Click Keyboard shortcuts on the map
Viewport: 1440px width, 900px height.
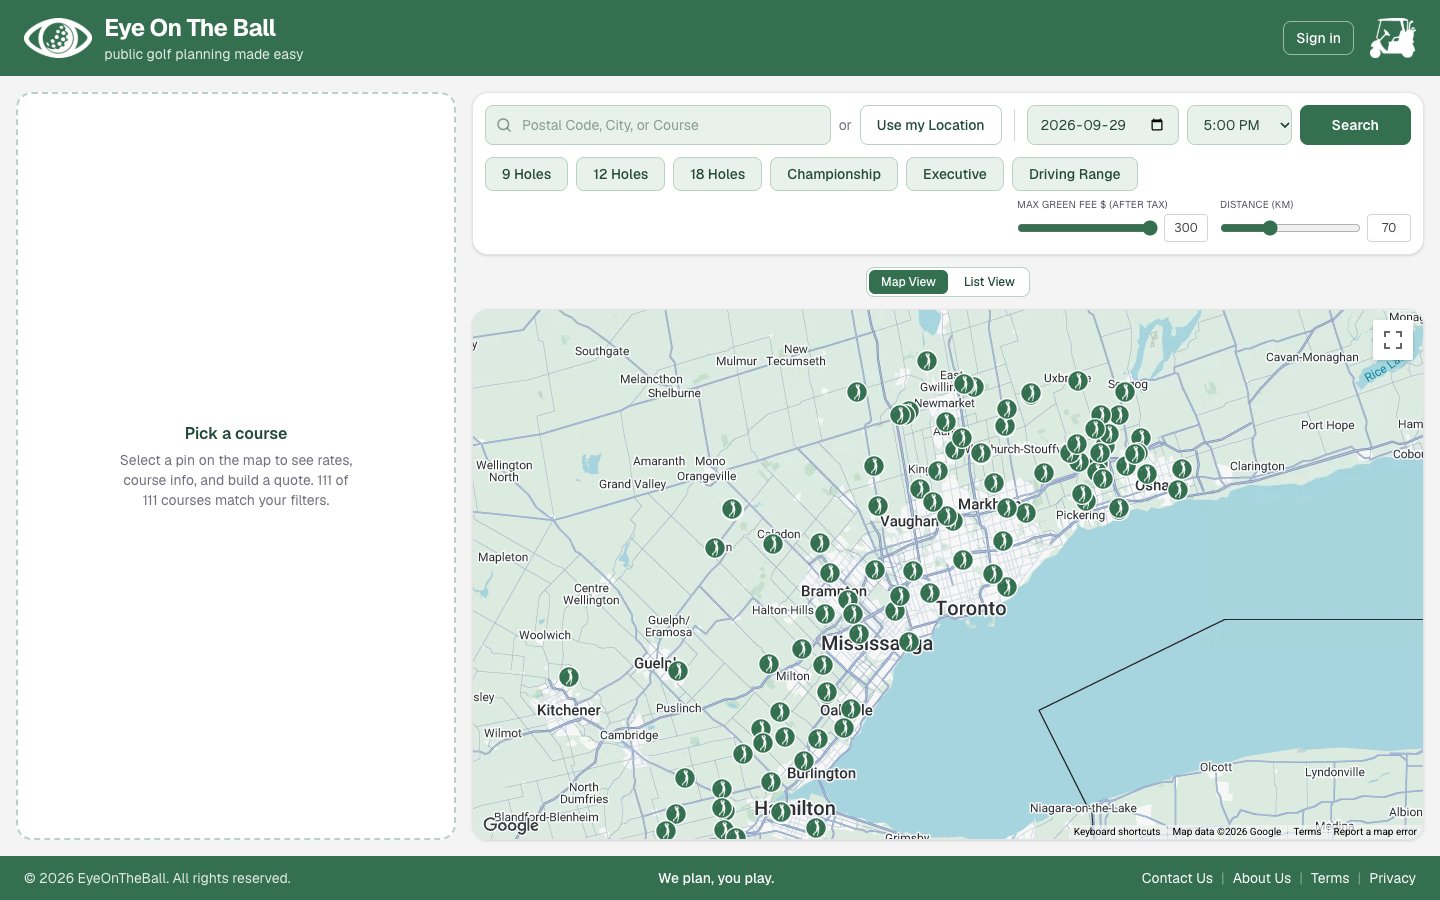tap(1117, 832)
